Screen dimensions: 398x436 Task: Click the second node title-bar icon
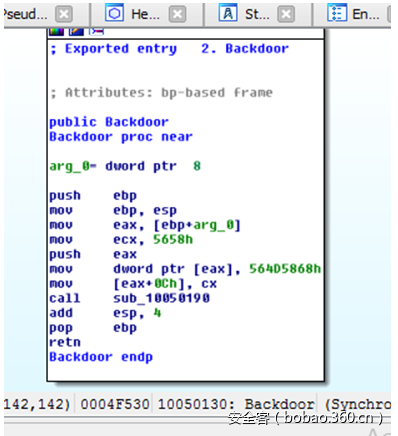tap(76, 32)
